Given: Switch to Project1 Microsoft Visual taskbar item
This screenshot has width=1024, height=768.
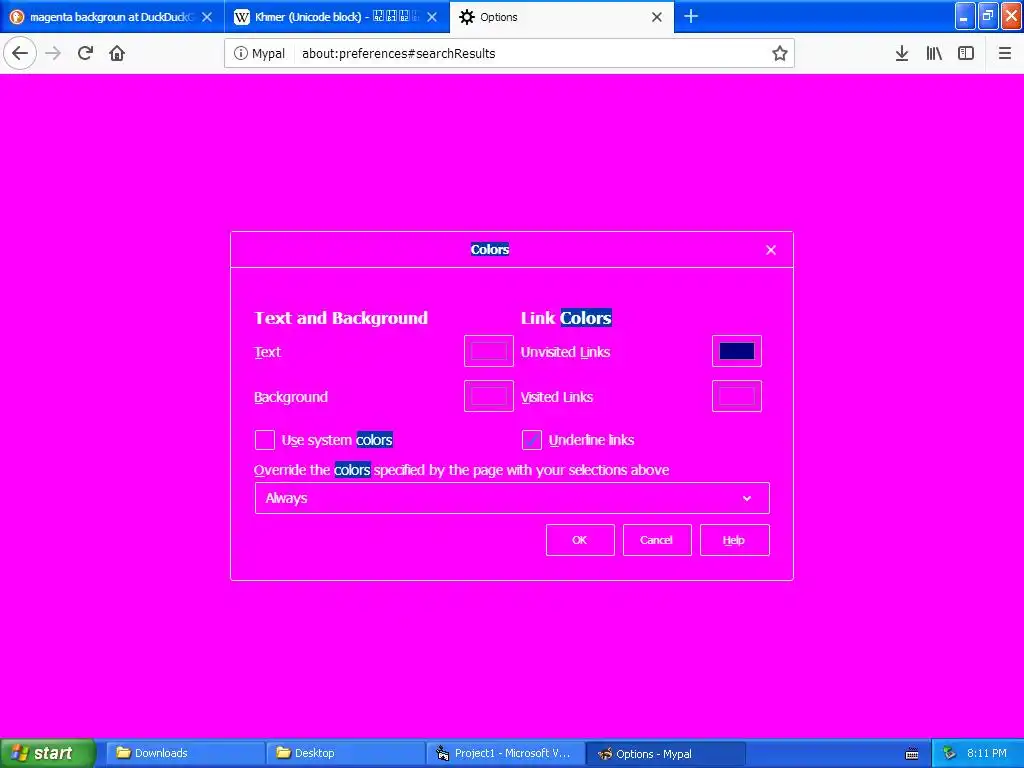Looking at the screenshot, I should coord(505,754).
